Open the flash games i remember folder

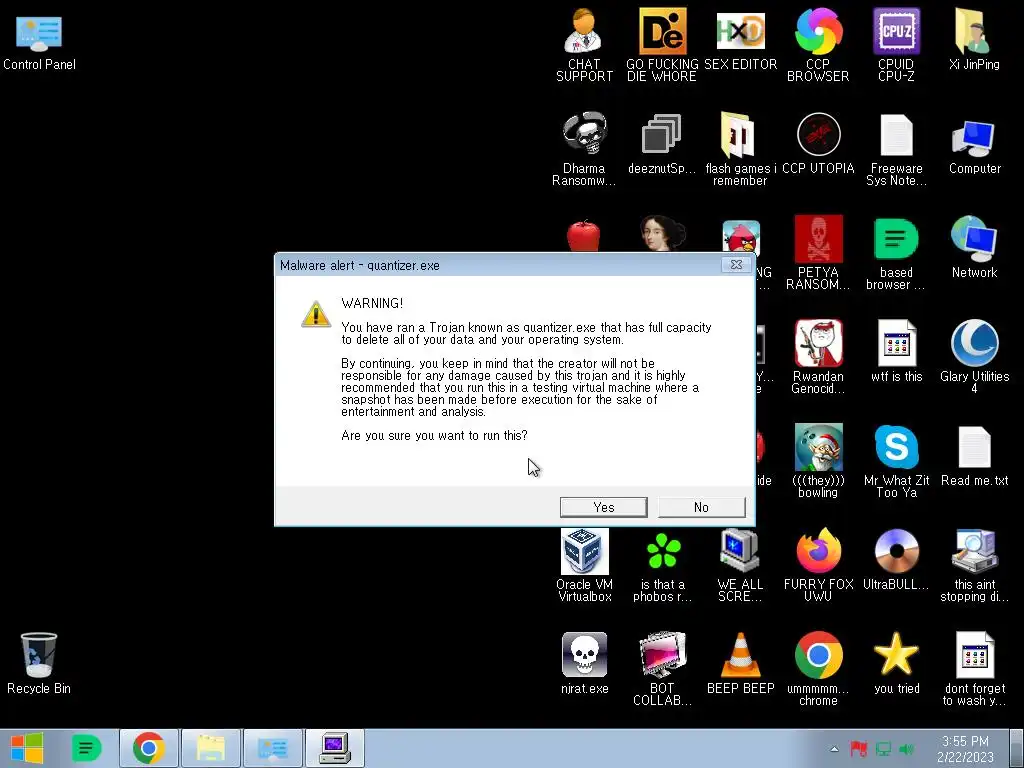click(x=740, y=149)
